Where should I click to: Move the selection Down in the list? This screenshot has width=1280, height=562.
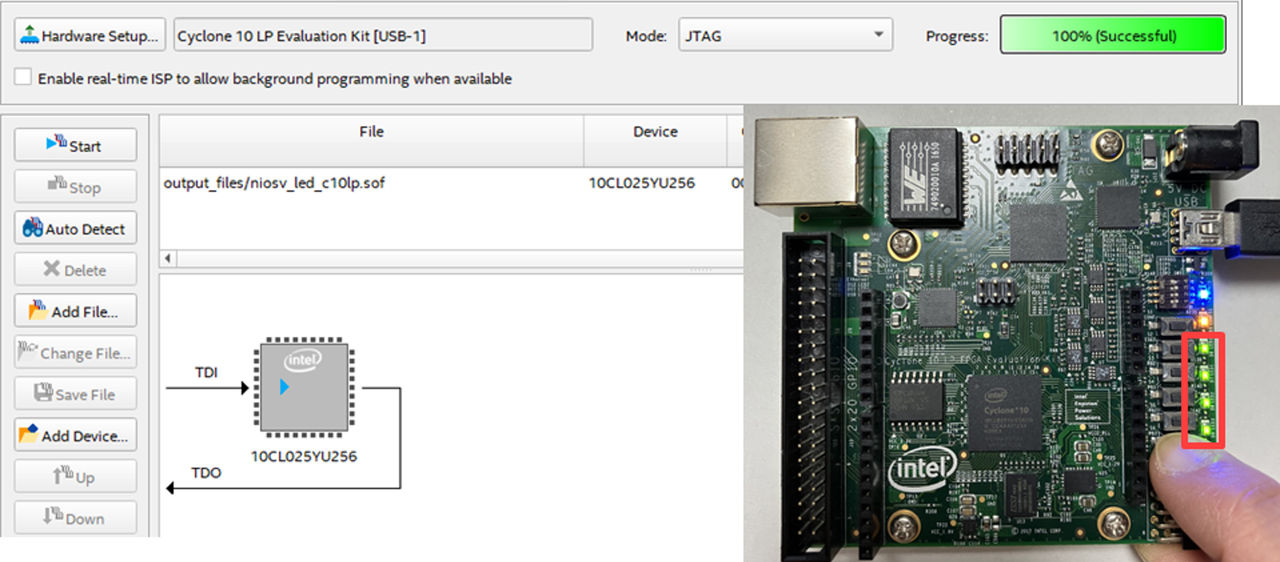(x=75, y=518)
